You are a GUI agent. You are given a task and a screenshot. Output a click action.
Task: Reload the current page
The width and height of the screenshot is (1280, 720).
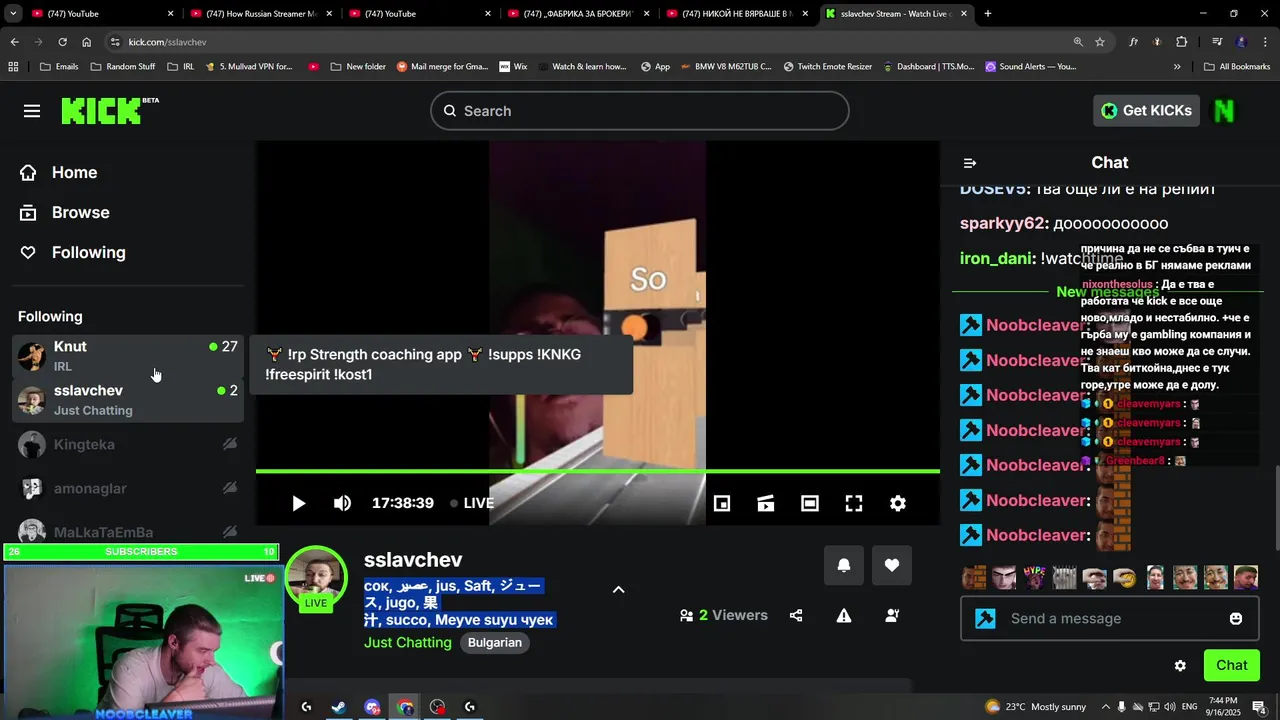62,42
